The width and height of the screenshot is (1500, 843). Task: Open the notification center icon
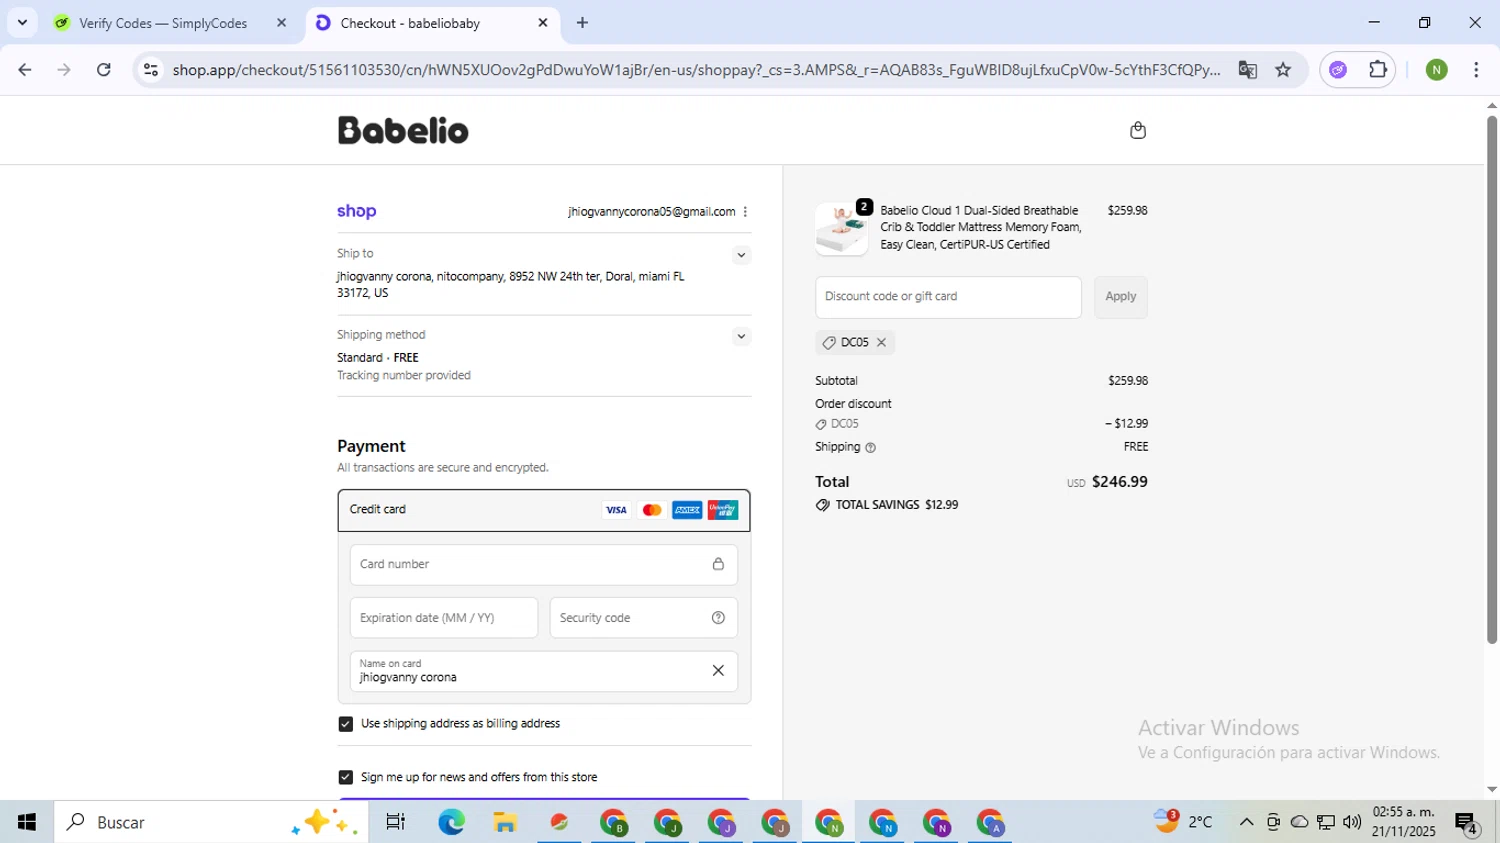tap(1468, 822)
